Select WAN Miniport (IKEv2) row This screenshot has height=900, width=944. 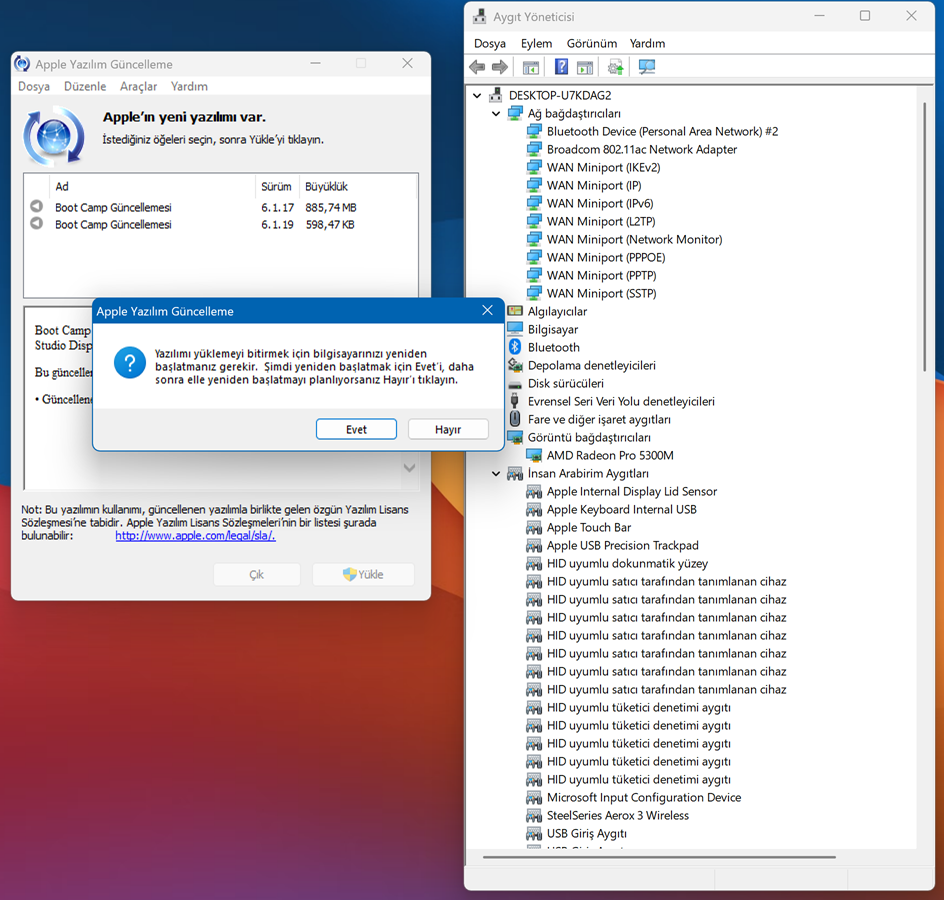tap(603, 167)
